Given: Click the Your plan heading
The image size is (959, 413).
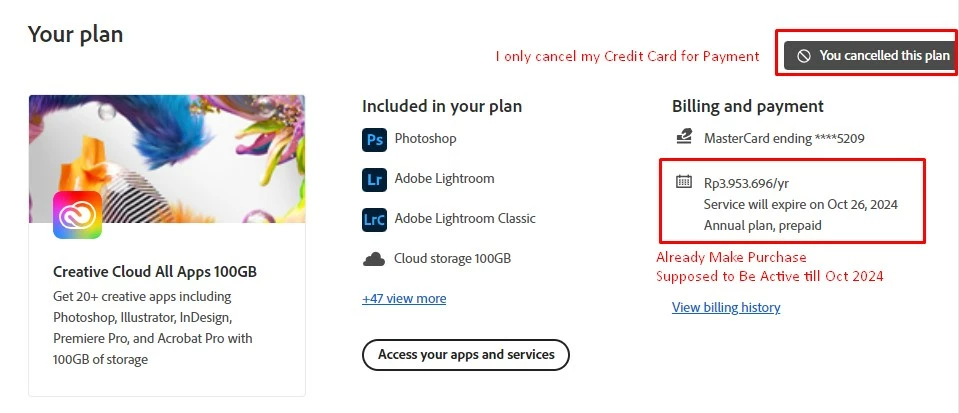Looking at the screenshot, I should (75, 34).
